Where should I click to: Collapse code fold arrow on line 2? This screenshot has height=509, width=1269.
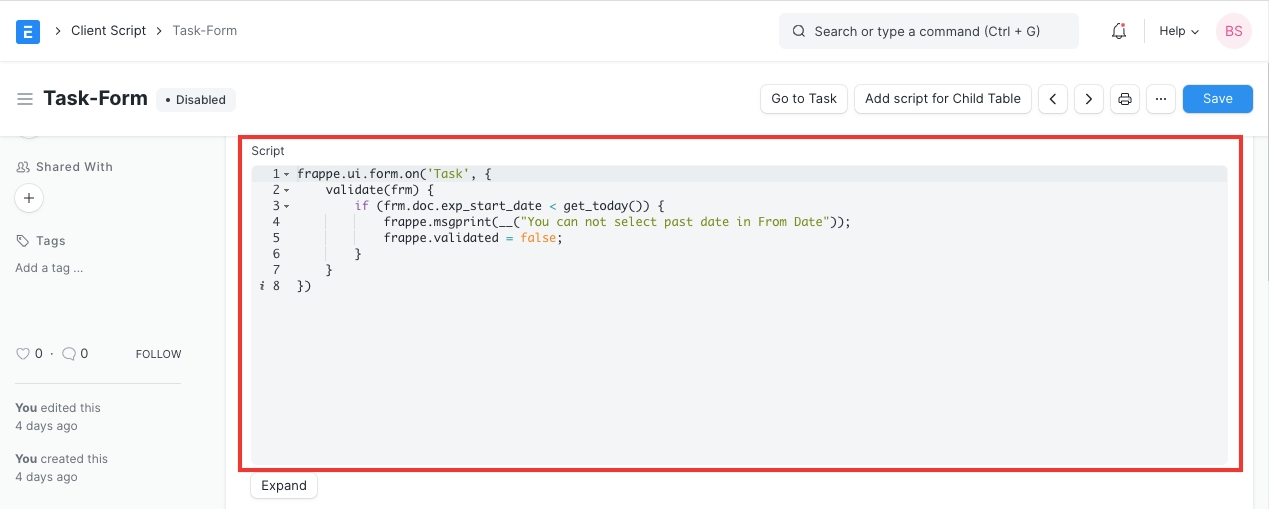287,190
